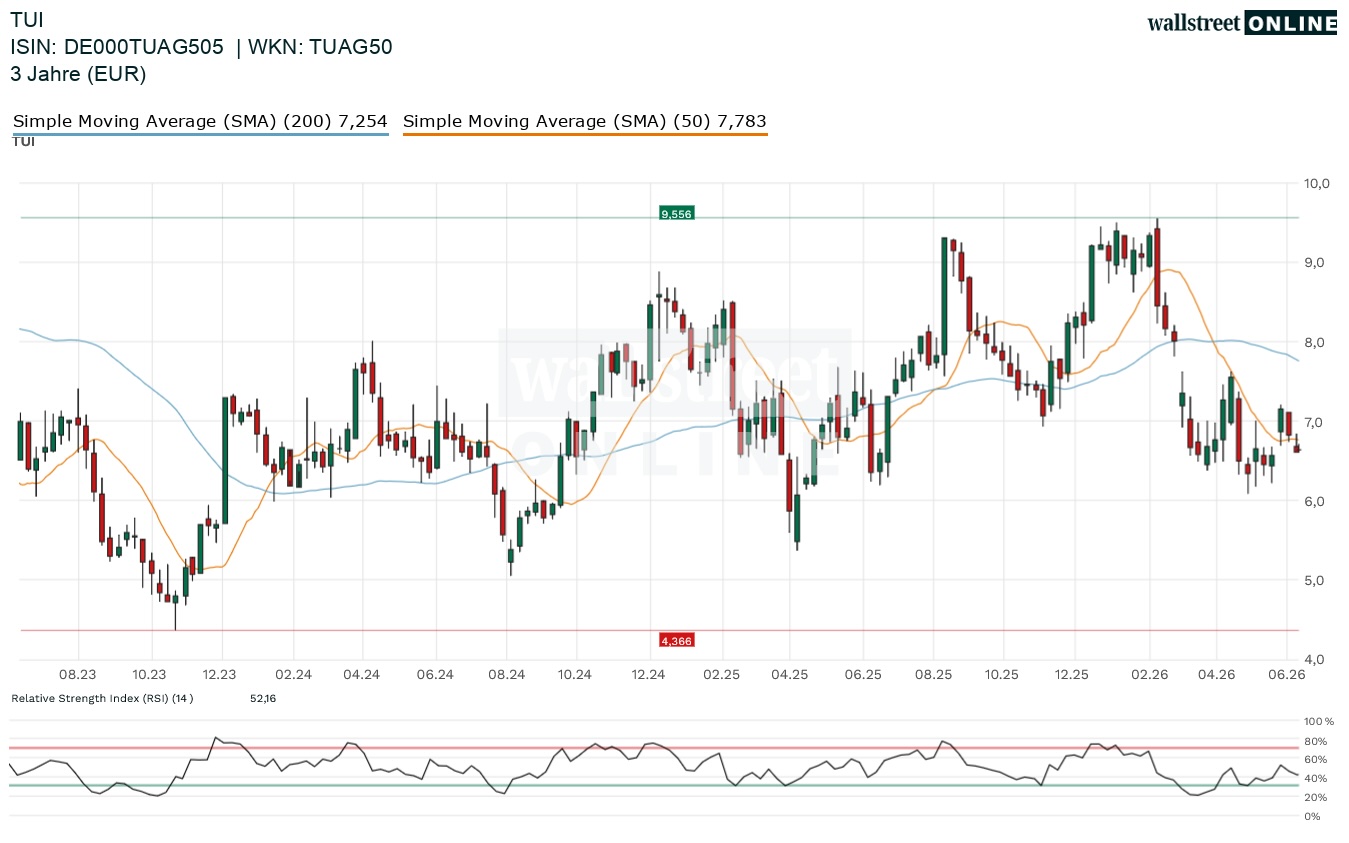Click the 100 % RSI axis label

pos(1320,721)
